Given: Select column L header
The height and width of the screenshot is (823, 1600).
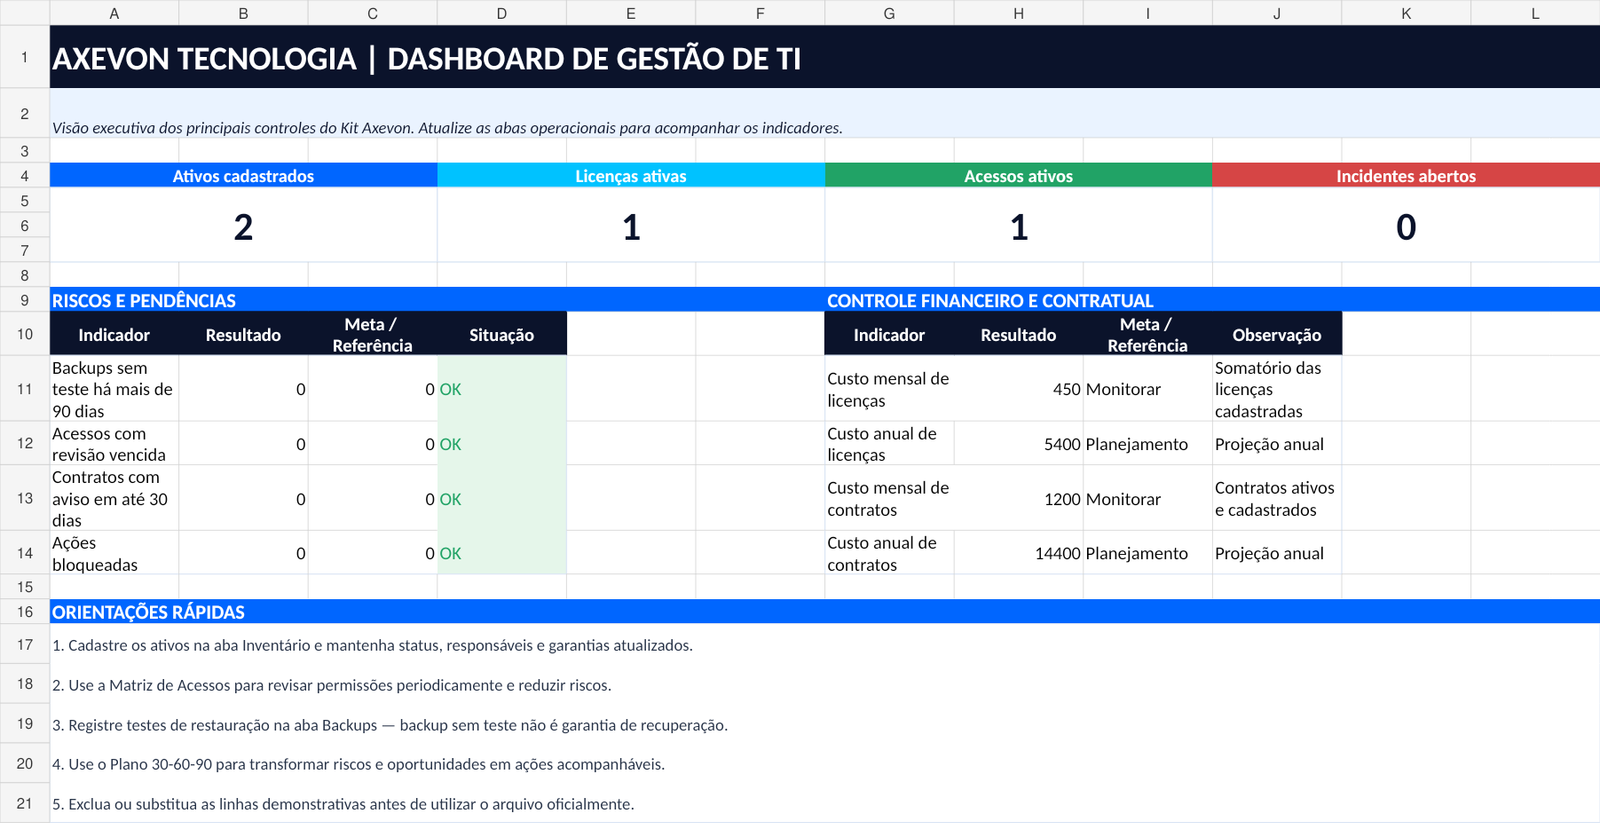Looking at the screenshot, I should tap(1535, 13).
